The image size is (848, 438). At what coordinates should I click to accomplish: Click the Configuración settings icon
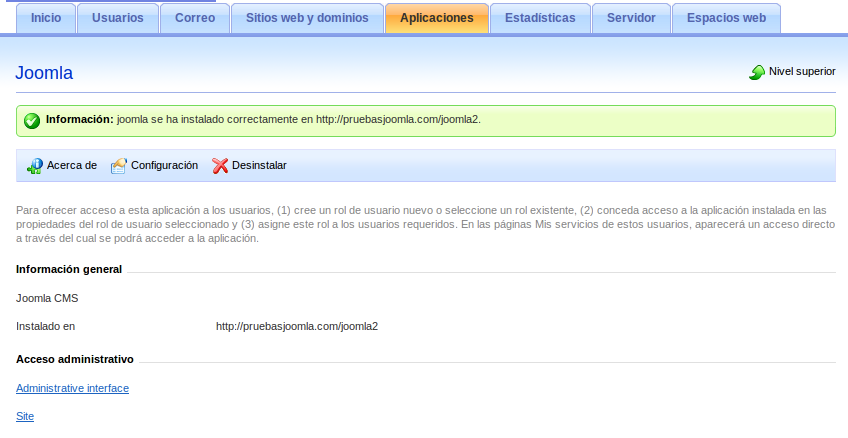coord(119,165)
